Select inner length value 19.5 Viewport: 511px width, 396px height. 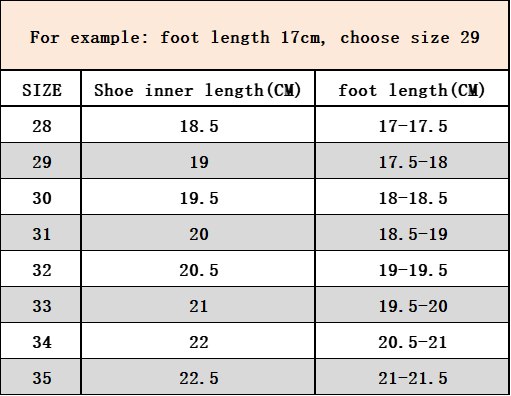(198, 197)
